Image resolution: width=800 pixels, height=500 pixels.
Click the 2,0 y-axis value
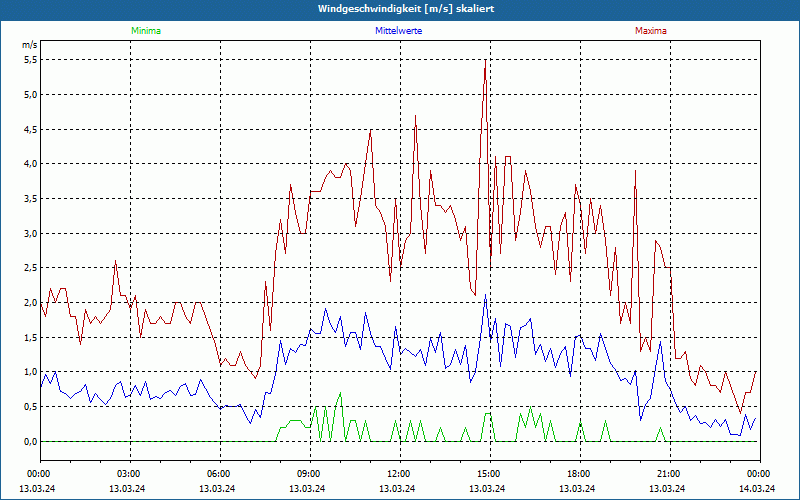click(x=31, y=303)
